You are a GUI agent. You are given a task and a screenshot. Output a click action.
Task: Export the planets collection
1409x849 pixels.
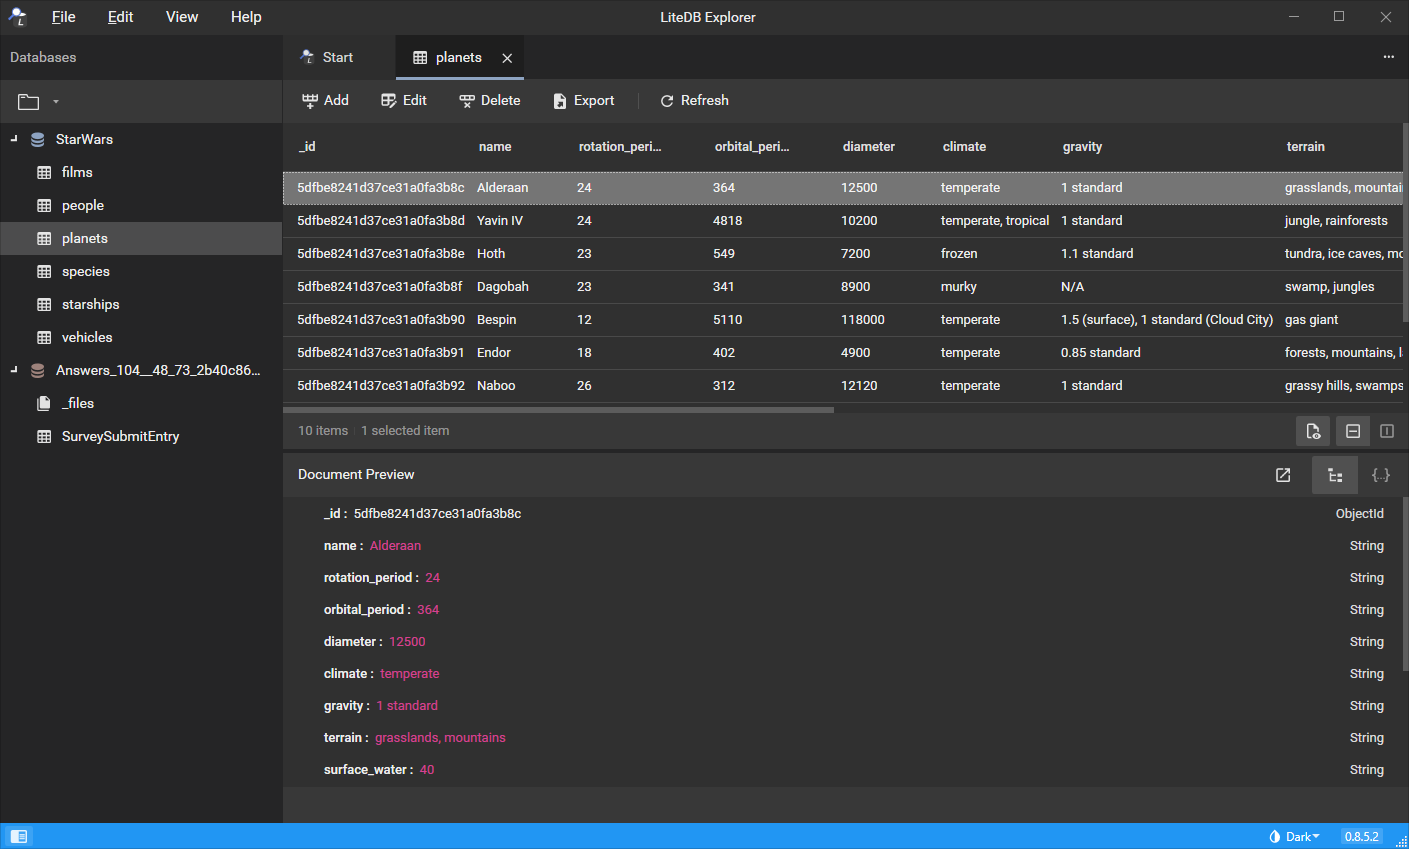[x=584, y=101]
